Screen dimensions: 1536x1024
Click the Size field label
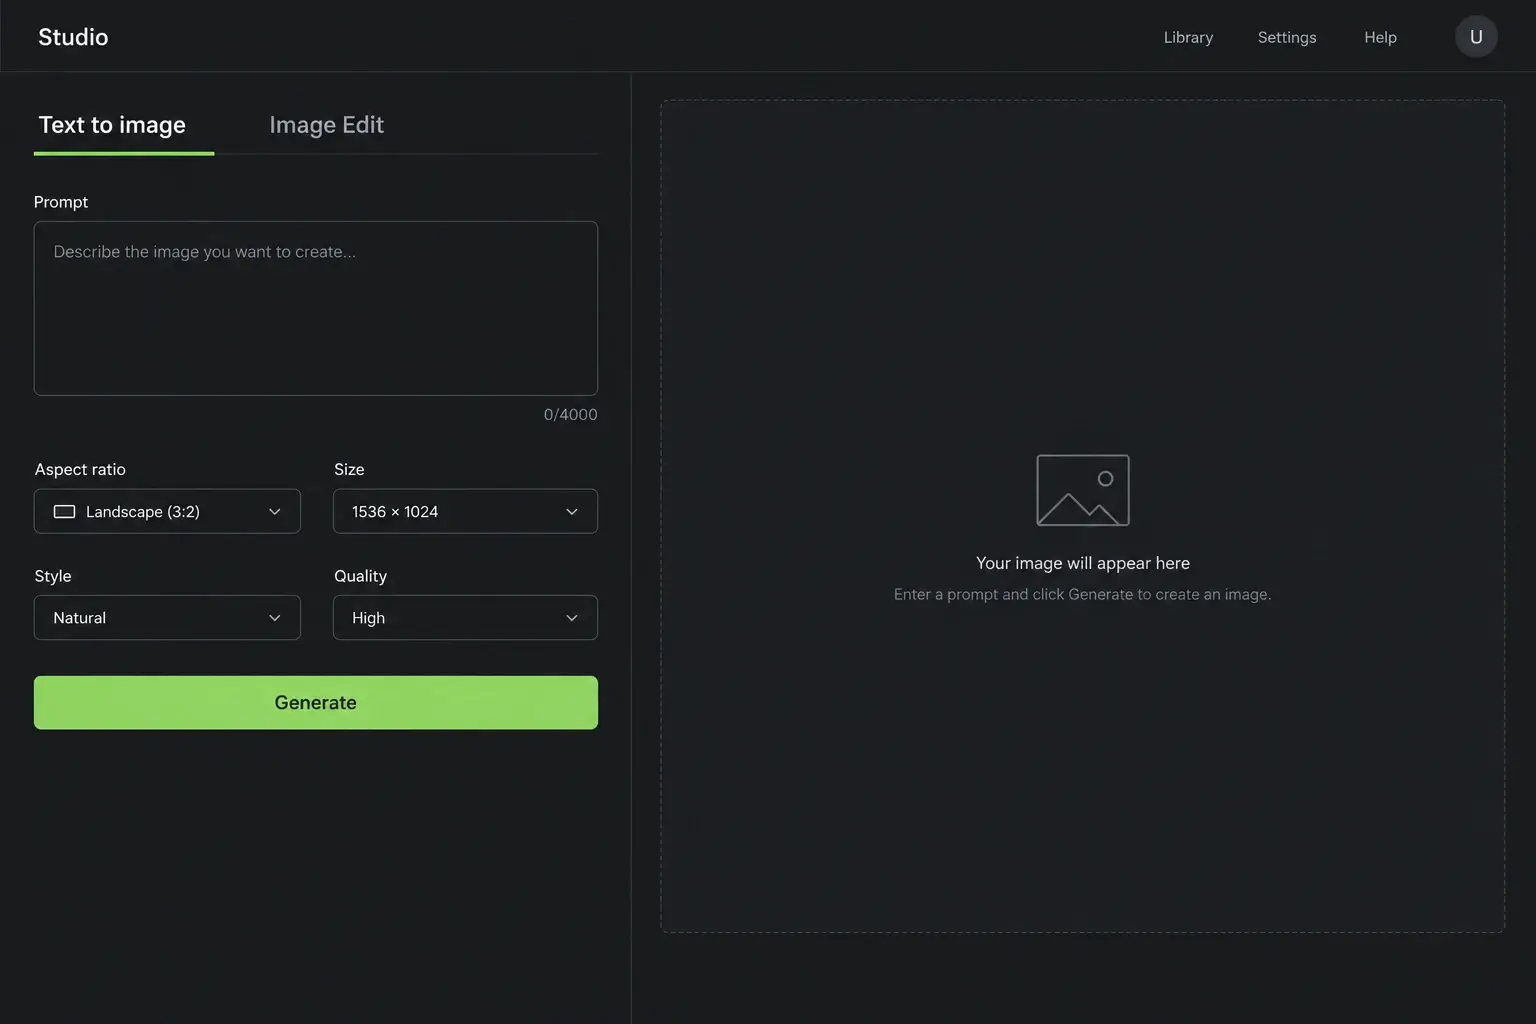(349, 469)
